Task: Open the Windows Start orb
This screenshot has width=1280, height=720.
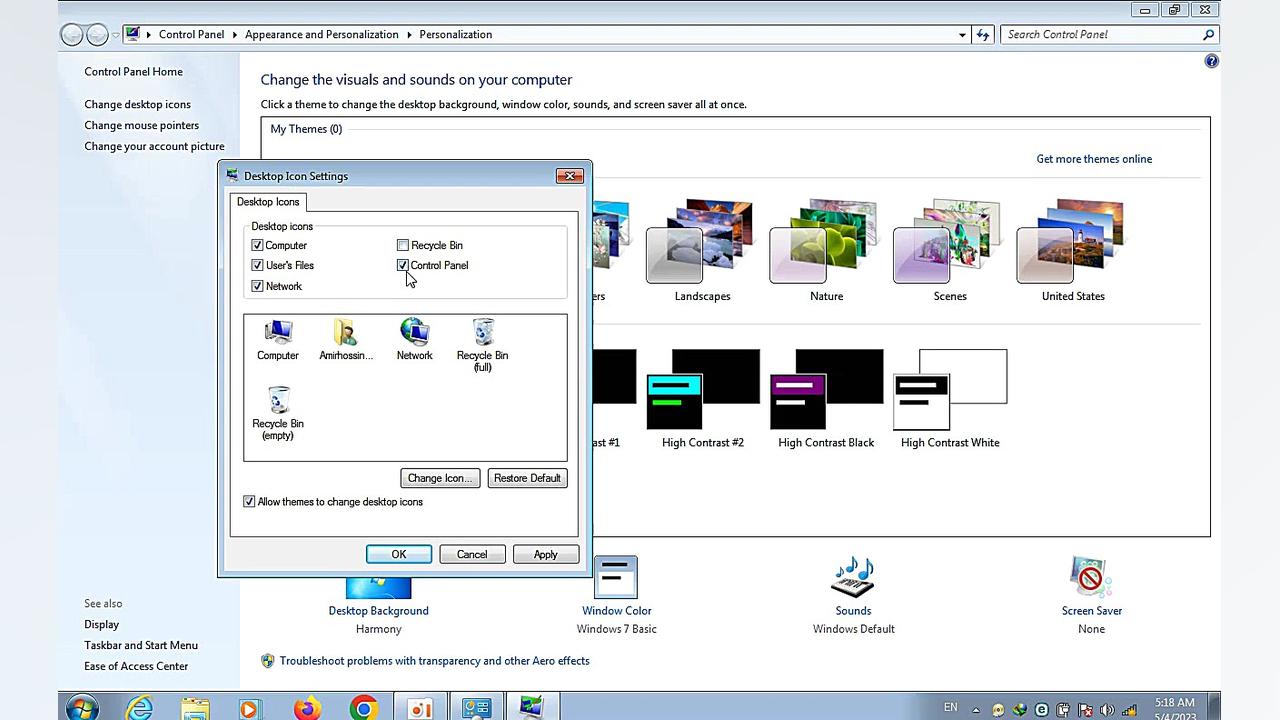Action: (x=82, y=708)
